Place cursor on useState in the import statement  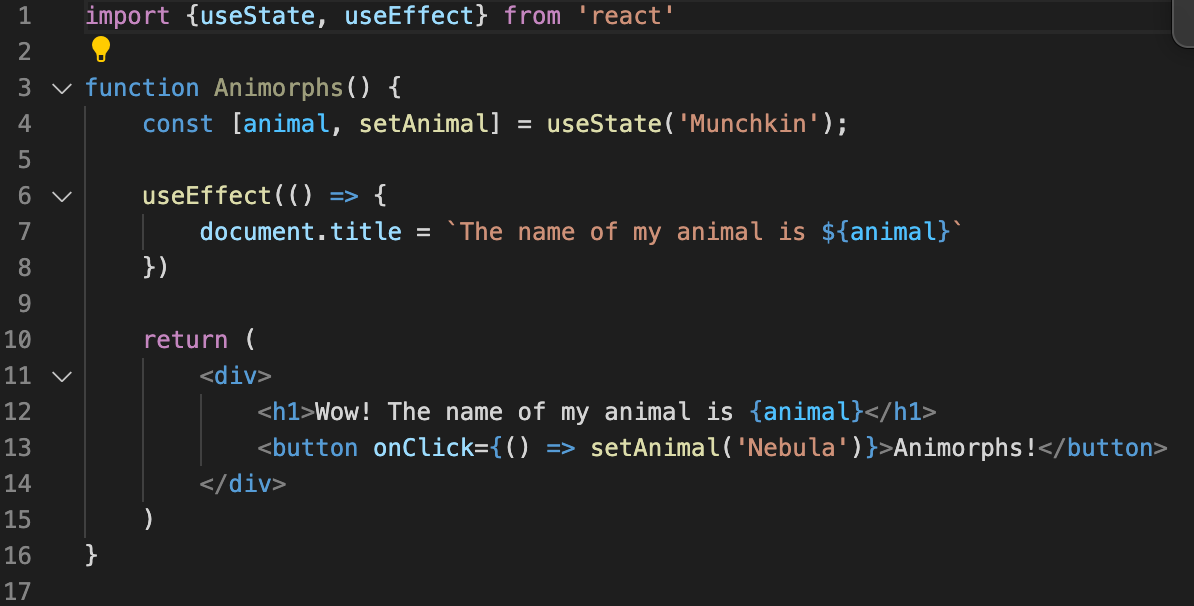pyautogui.click(x=258, y=16)
